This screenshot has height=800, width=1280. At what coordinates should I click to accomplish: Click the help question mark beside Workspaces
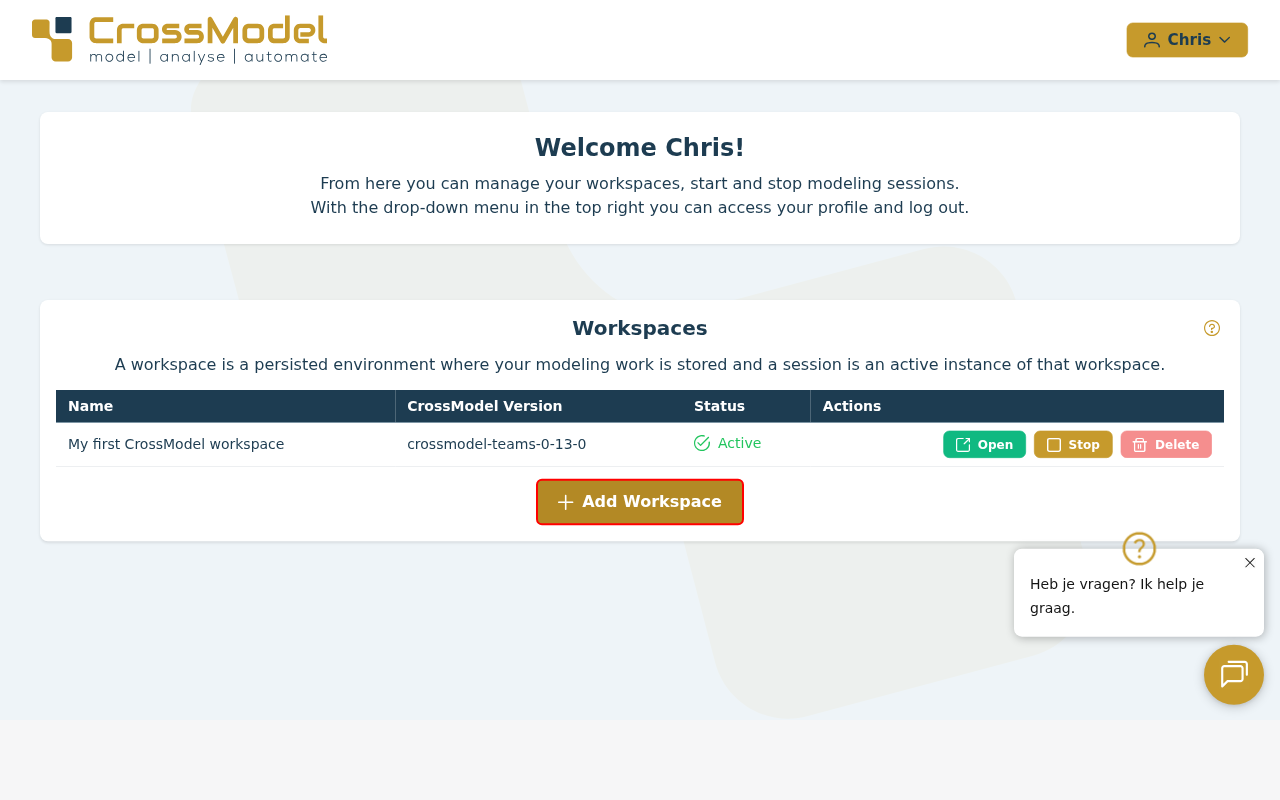[x=1211, y=328]
